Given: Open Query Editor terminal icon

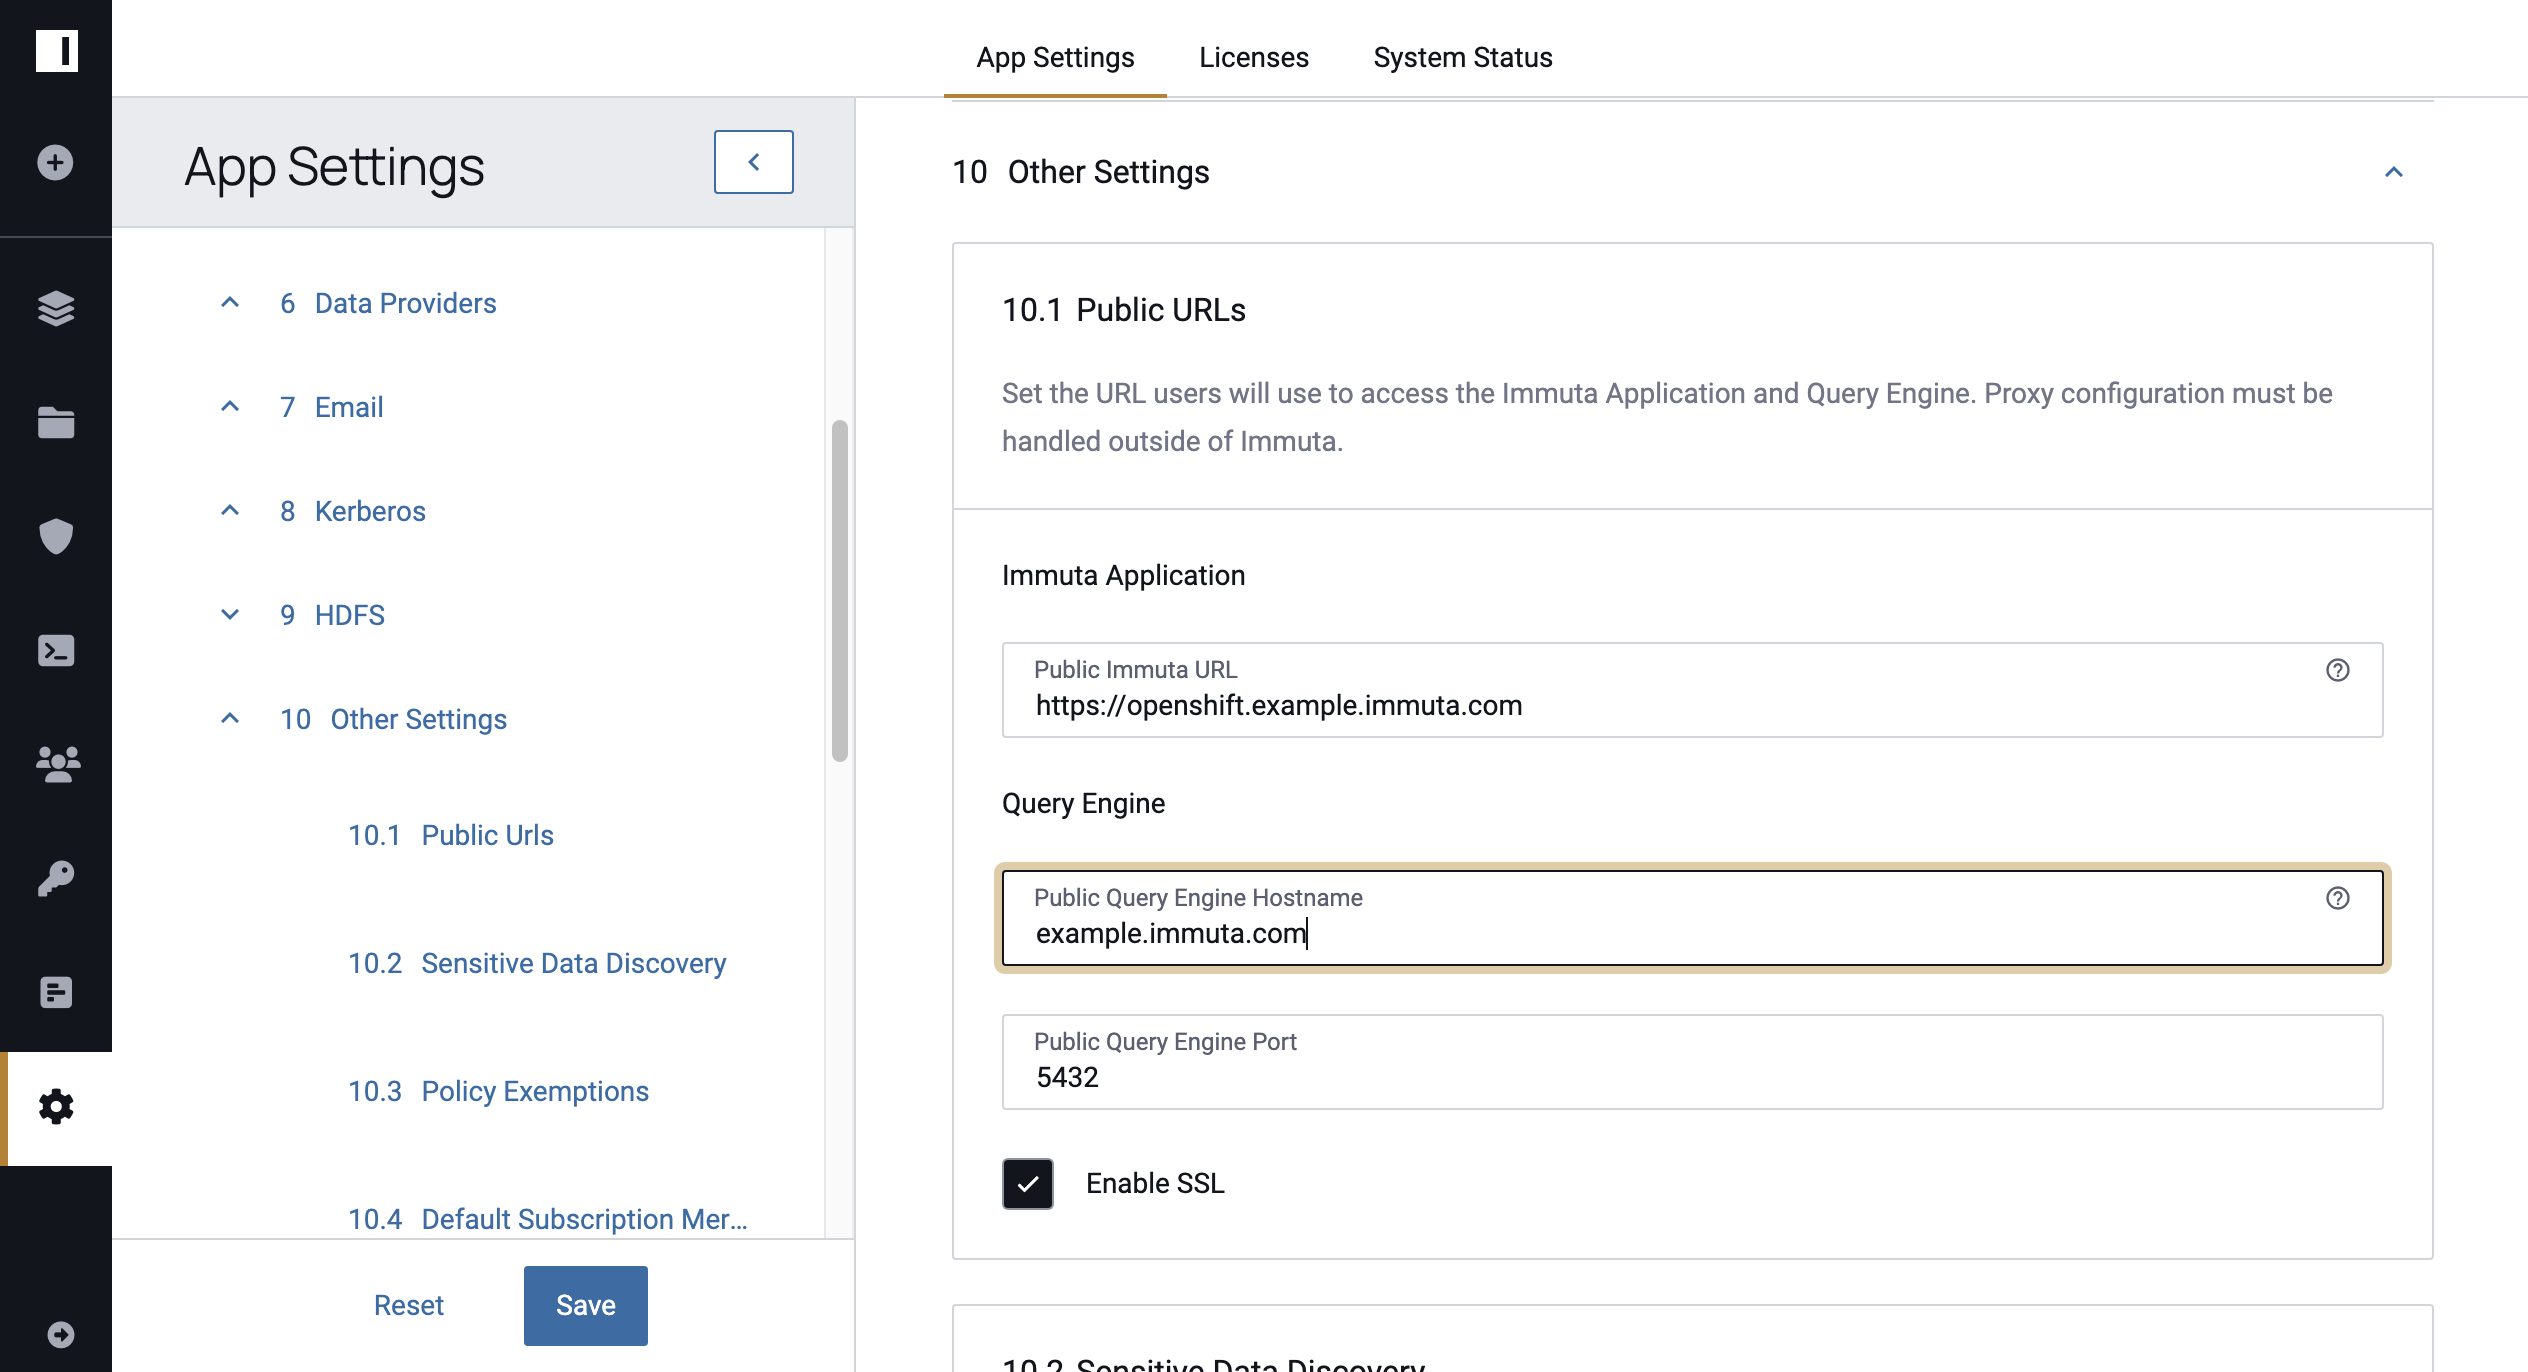Looking at the screenshot, I should click(56, 650).
